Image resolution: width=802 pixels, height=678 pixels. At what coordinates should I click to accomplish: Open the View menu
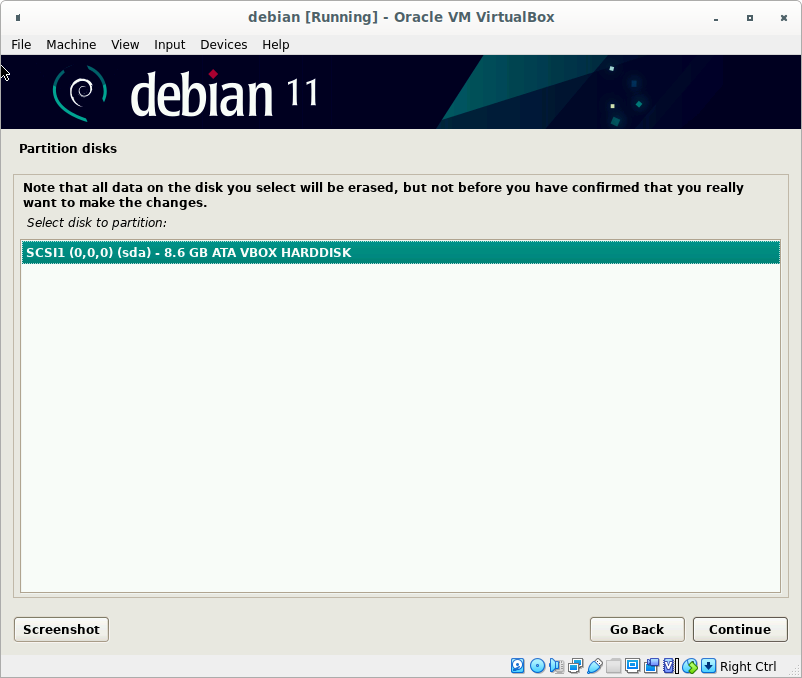point(125,44)
